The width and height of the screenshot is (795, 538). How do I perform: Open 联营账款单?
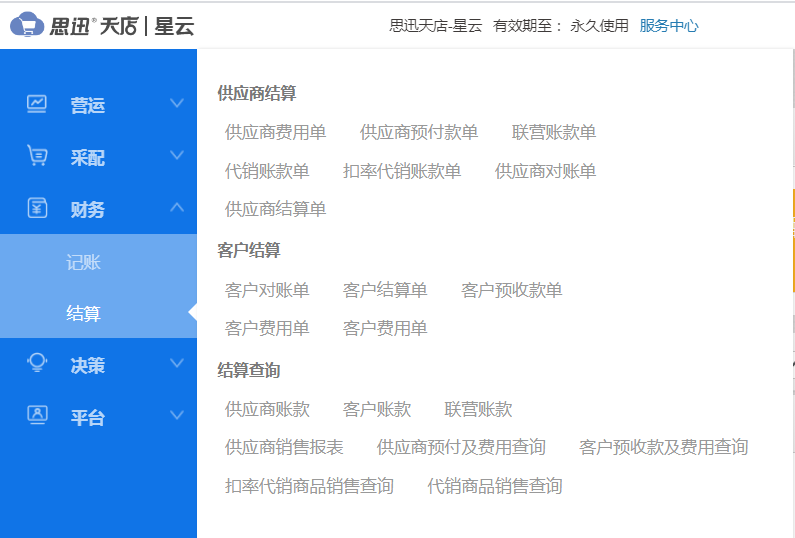(554, 132)
